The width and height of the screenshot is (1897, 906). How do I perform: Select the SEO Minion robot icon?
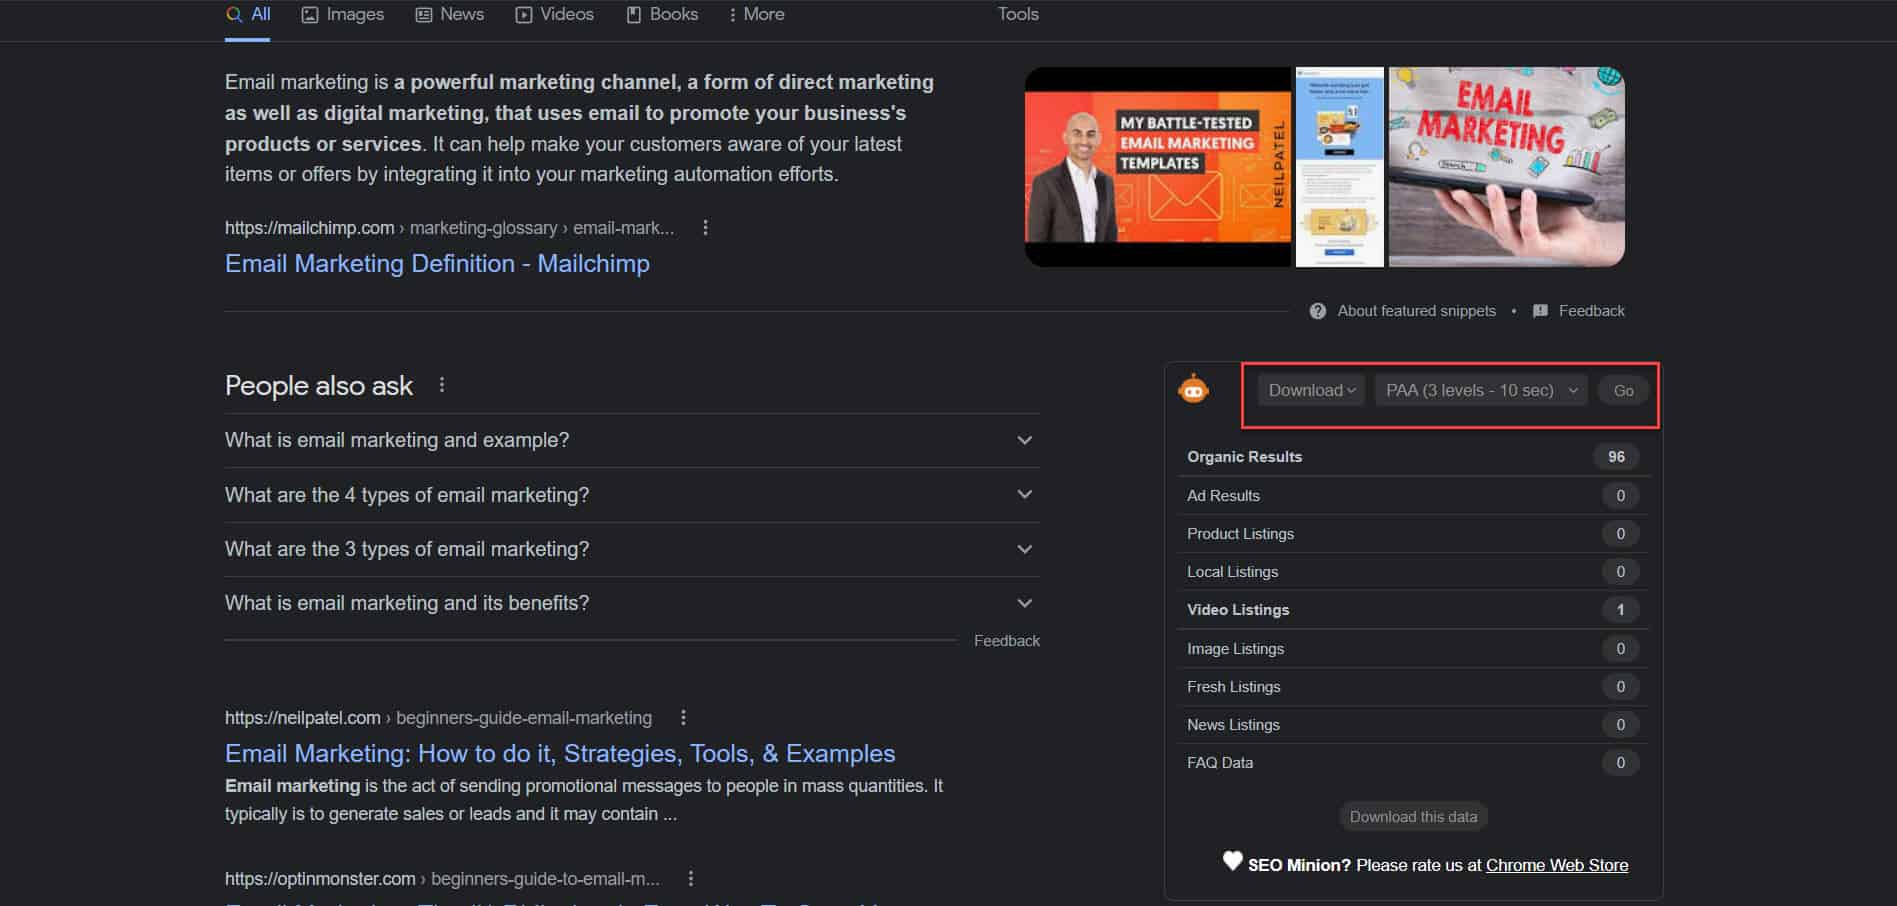point(1196,390)
